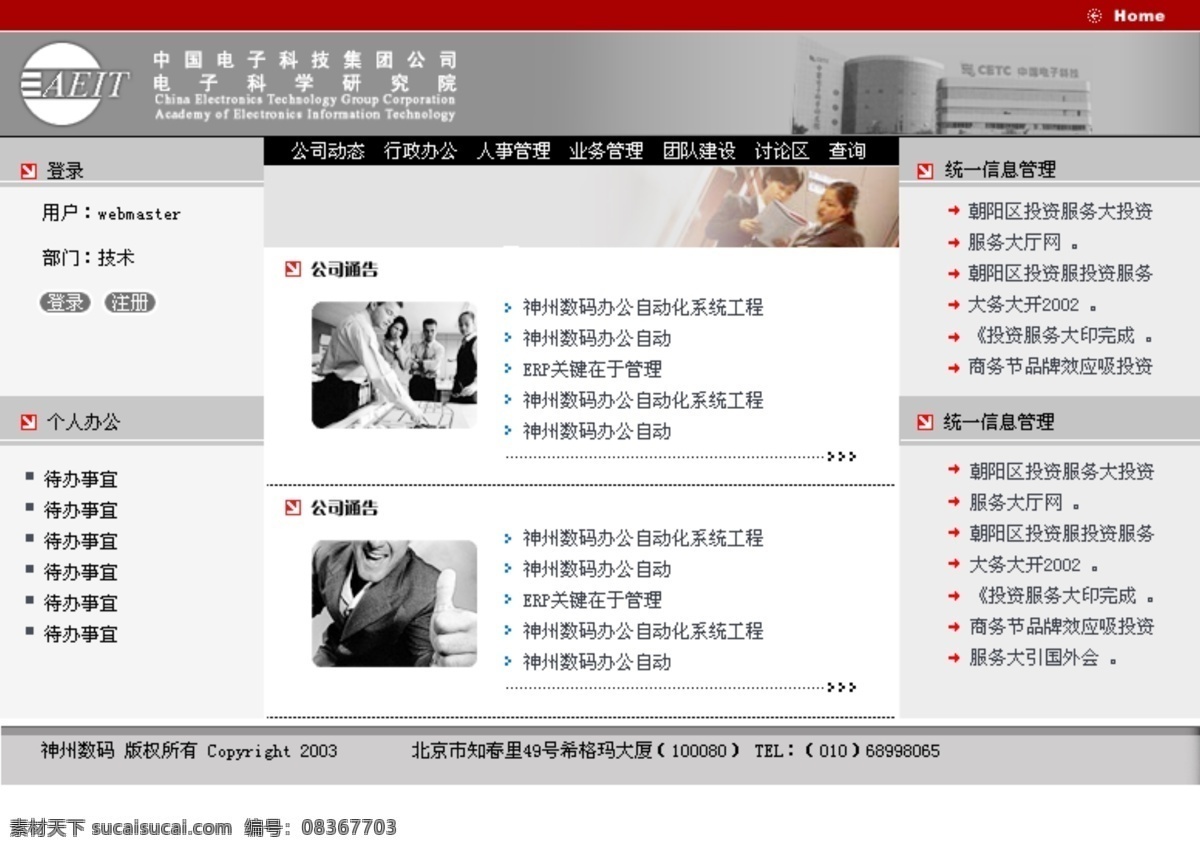Click the >>> more arrows in upper 公司通告

pos(842,457)
